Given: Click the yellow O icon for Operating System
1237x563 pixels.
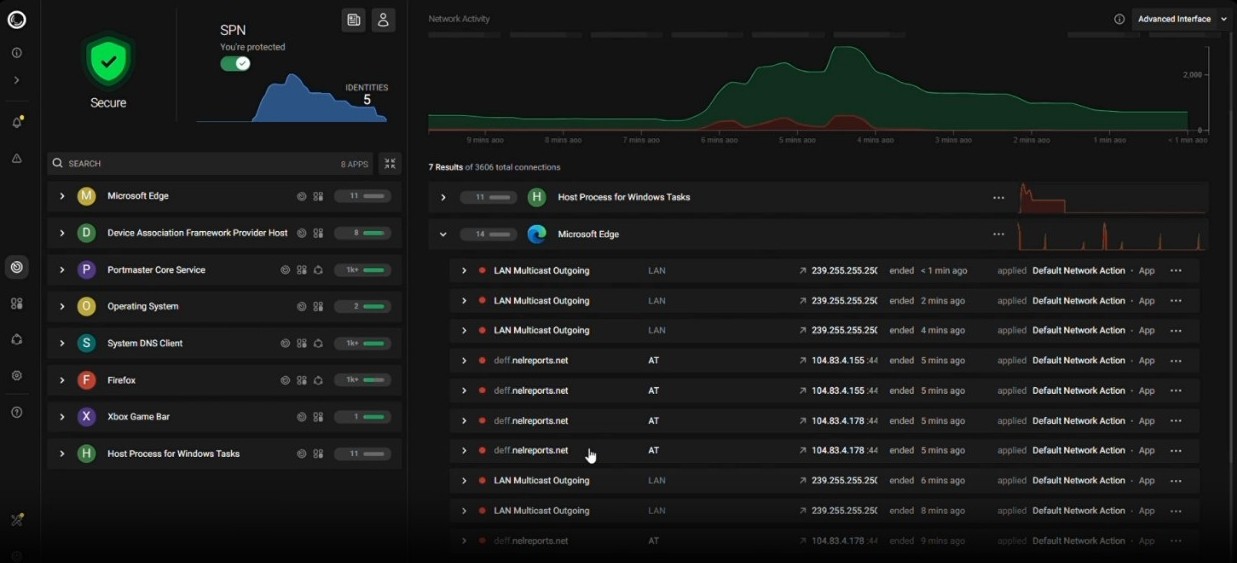Looking at the screenshot, I should click(87, 306).
